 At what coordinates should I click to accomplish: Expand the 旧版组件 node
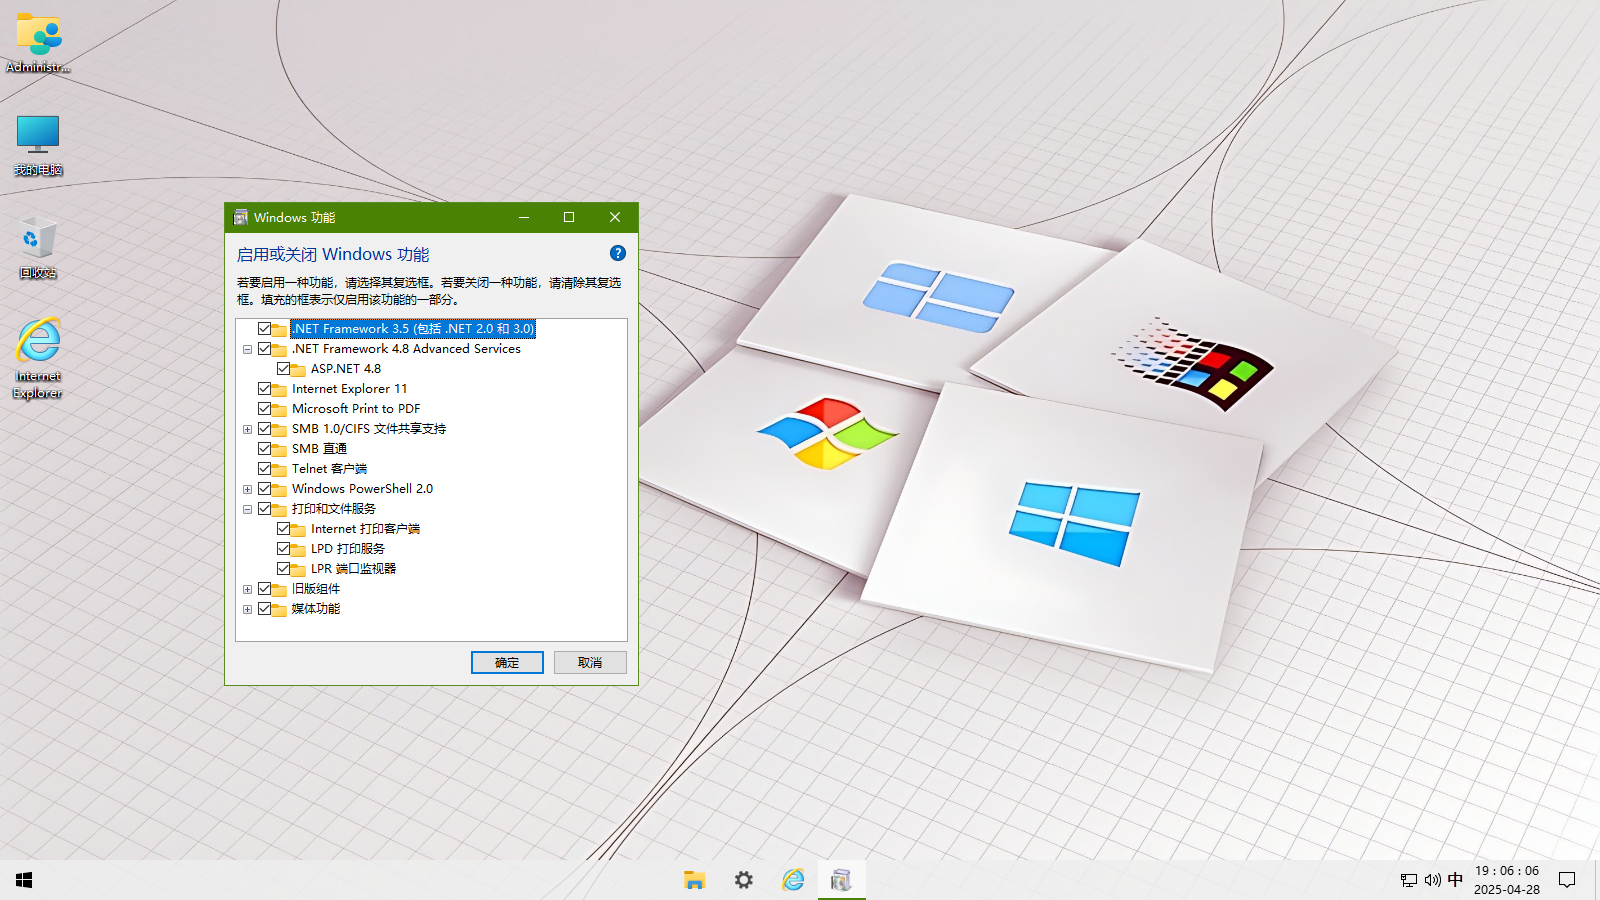point(247,589)
